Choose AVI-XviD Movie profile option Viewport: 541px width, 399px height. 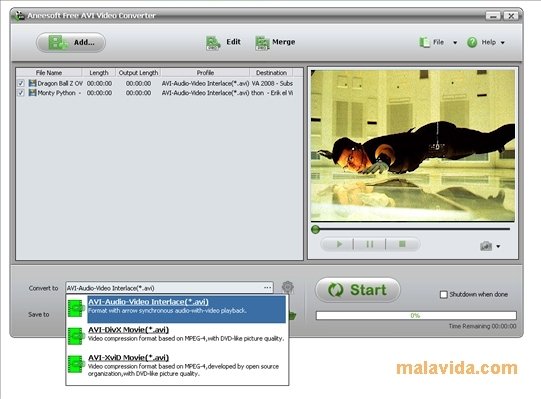point(177,366)
